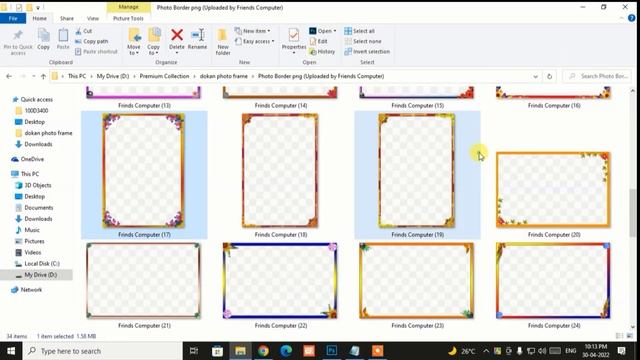640x360 pixels.
Task: Click the Search Photo Border field
Action: click(x=597, y=76)
